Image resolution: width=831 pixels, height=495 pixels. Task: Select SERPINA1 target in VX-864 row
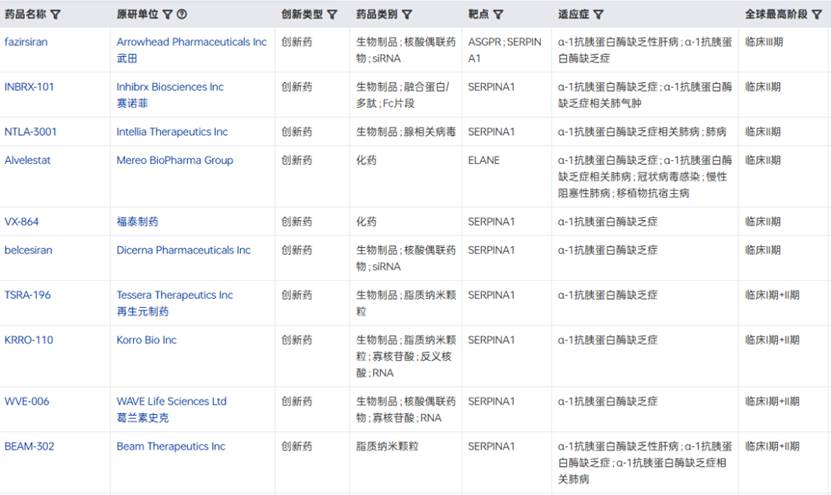pyautogui.click(x=491, y=222)
